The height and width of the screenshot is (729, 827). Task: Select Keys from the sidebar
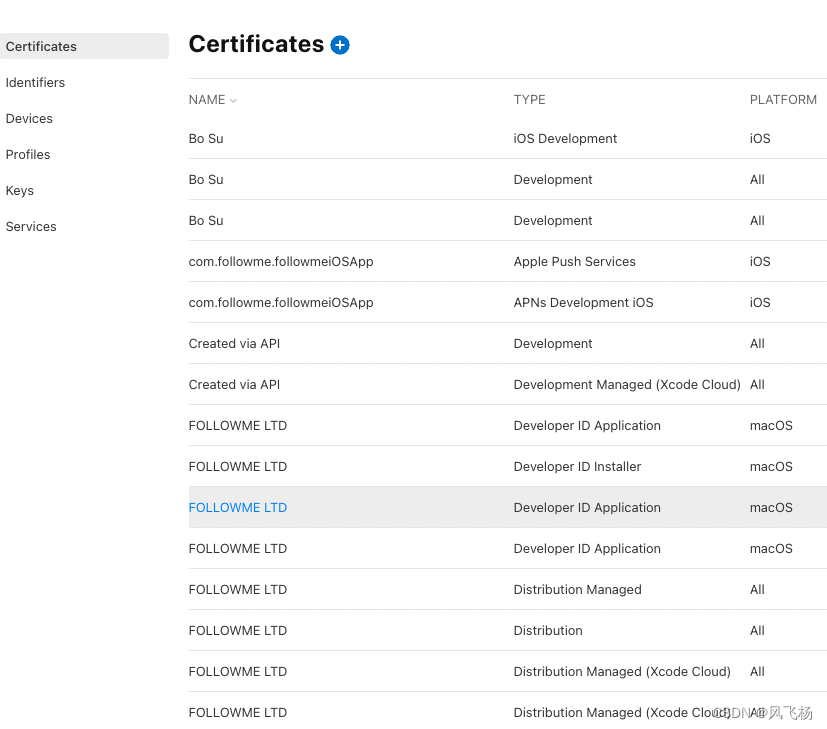point(19,190)
